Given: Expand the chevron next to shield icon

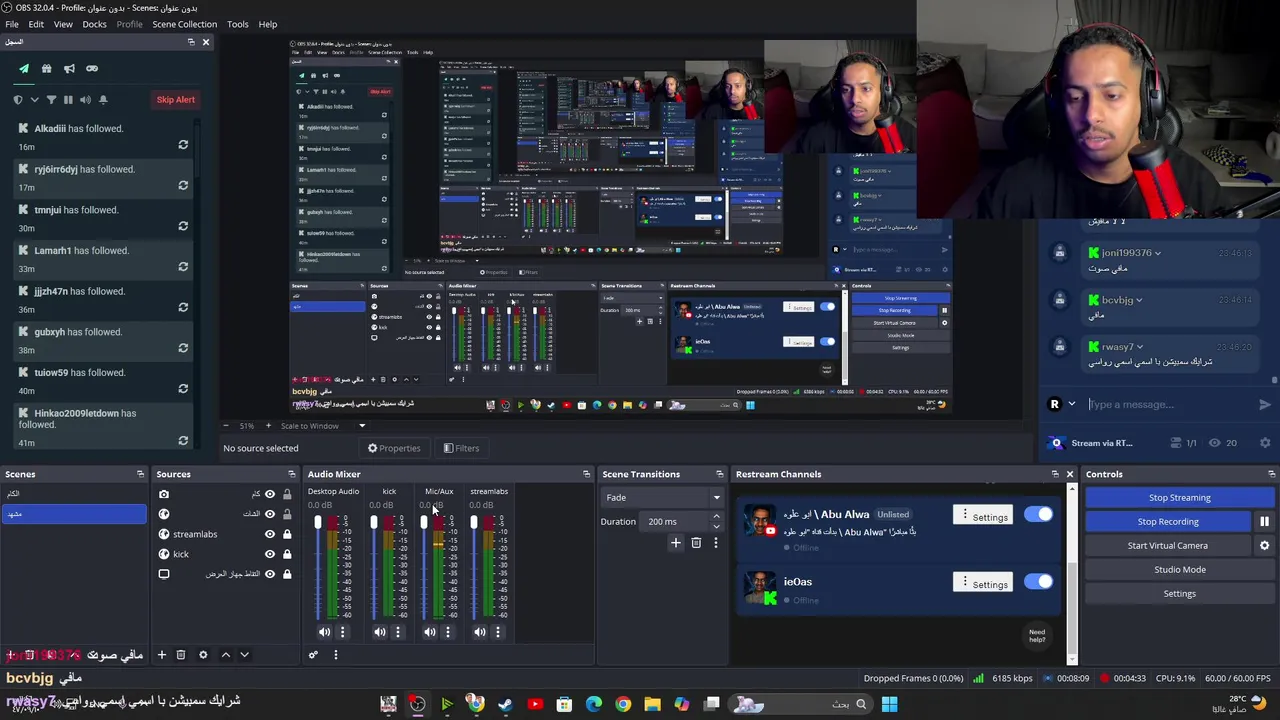Looking at the screenshot, I should point(34,100).
